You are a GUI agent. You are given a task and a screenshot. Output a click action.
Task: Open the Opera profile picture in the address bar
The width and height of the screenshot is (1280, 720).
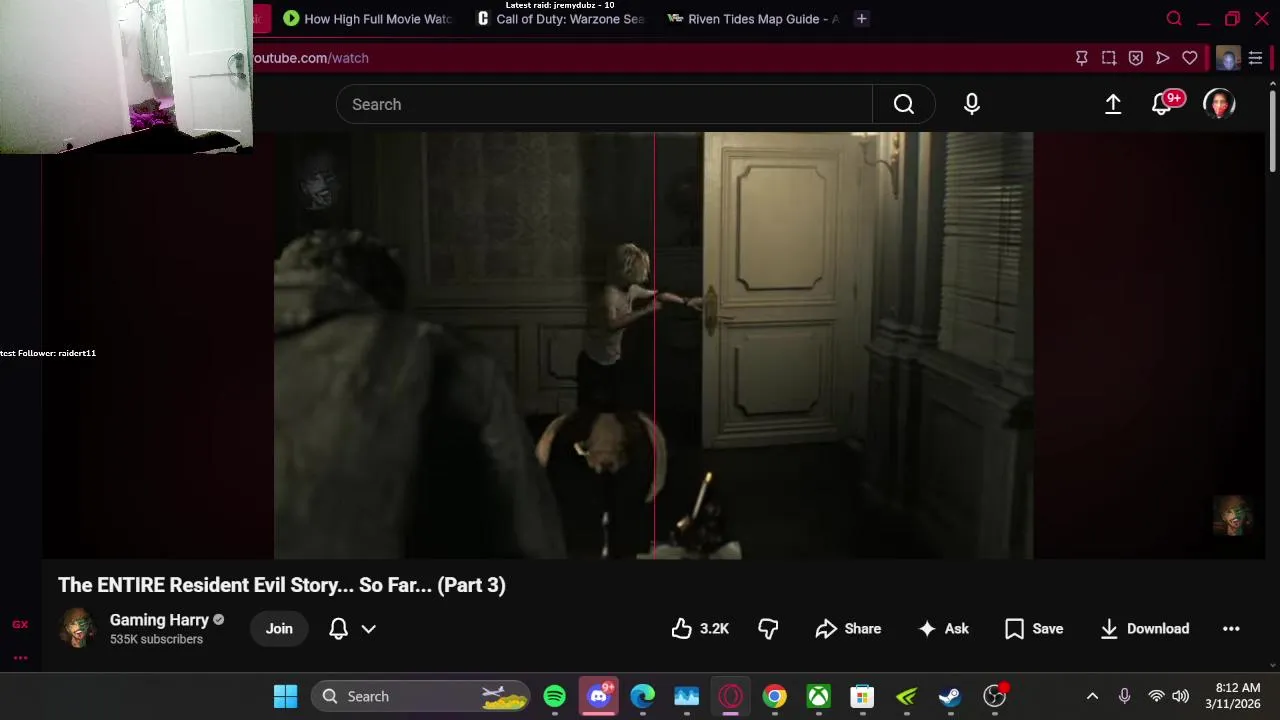click(x=1228, y=58)
